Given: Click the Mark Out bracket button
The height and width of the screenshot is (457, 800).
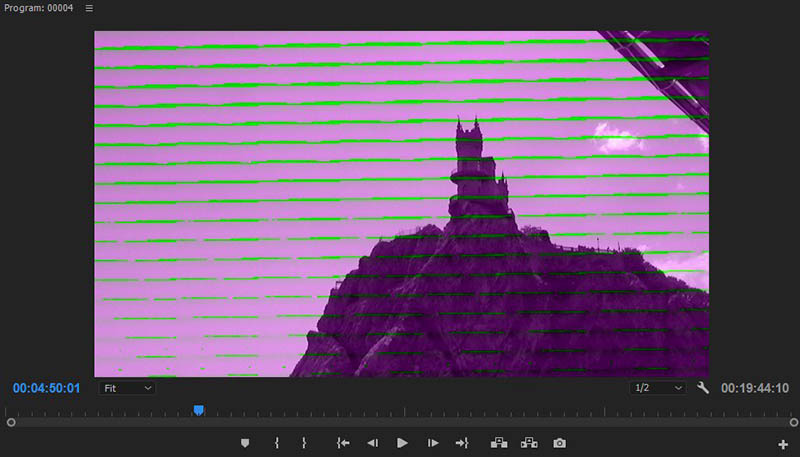Looking at the screenshot, I should 304,443.
